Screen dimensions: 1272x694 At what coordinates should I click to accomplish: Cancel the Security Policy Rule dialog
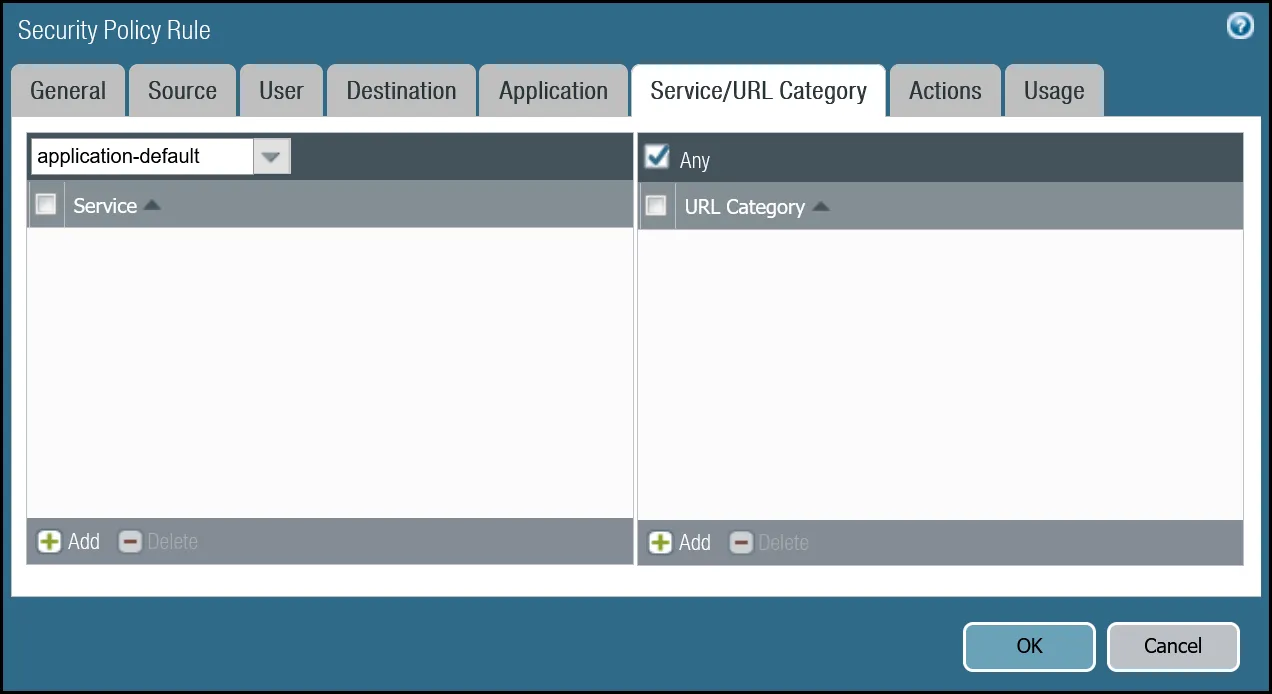click(1172, 646)
